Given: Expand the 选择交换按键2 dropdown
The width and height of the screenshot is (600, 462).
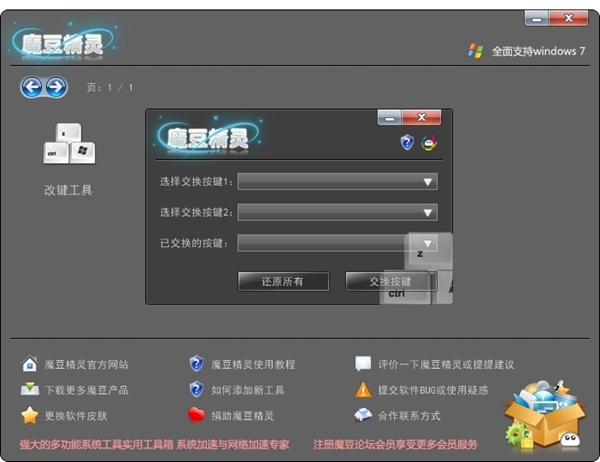Looking at the screenshot, I should coord(338,212).
